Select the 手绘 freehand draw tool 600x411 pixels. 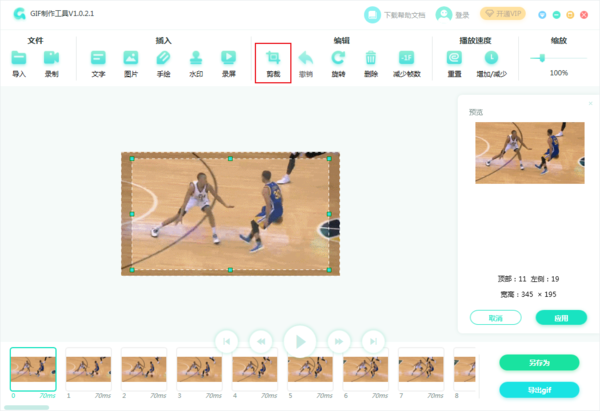tap(163, 58)
